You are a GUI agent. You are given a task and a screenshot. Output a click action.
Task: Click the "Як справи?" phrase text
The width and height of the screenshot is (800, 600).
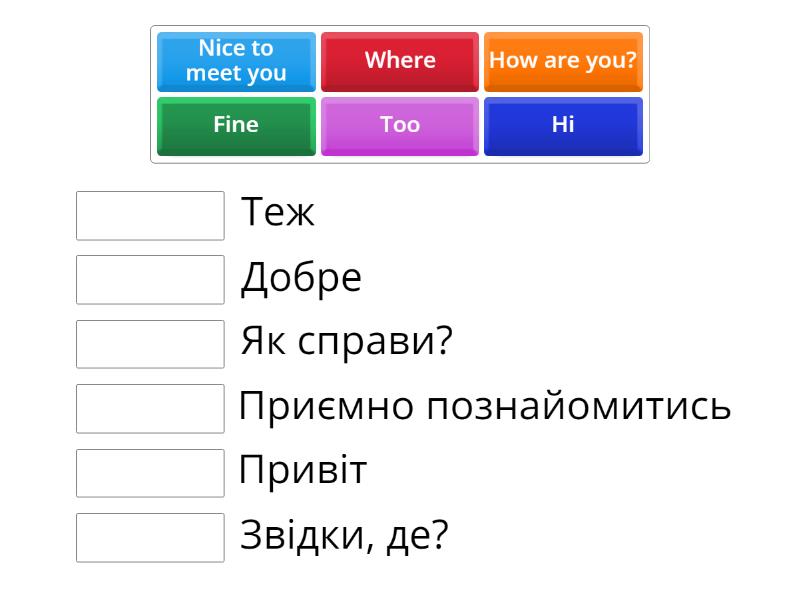point(347,342)
